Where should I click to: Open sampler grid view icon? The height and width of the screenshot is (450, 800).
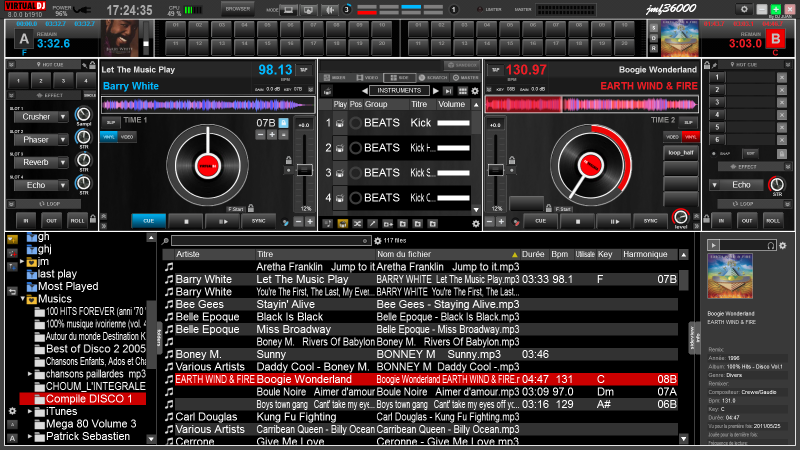(463, 91)
